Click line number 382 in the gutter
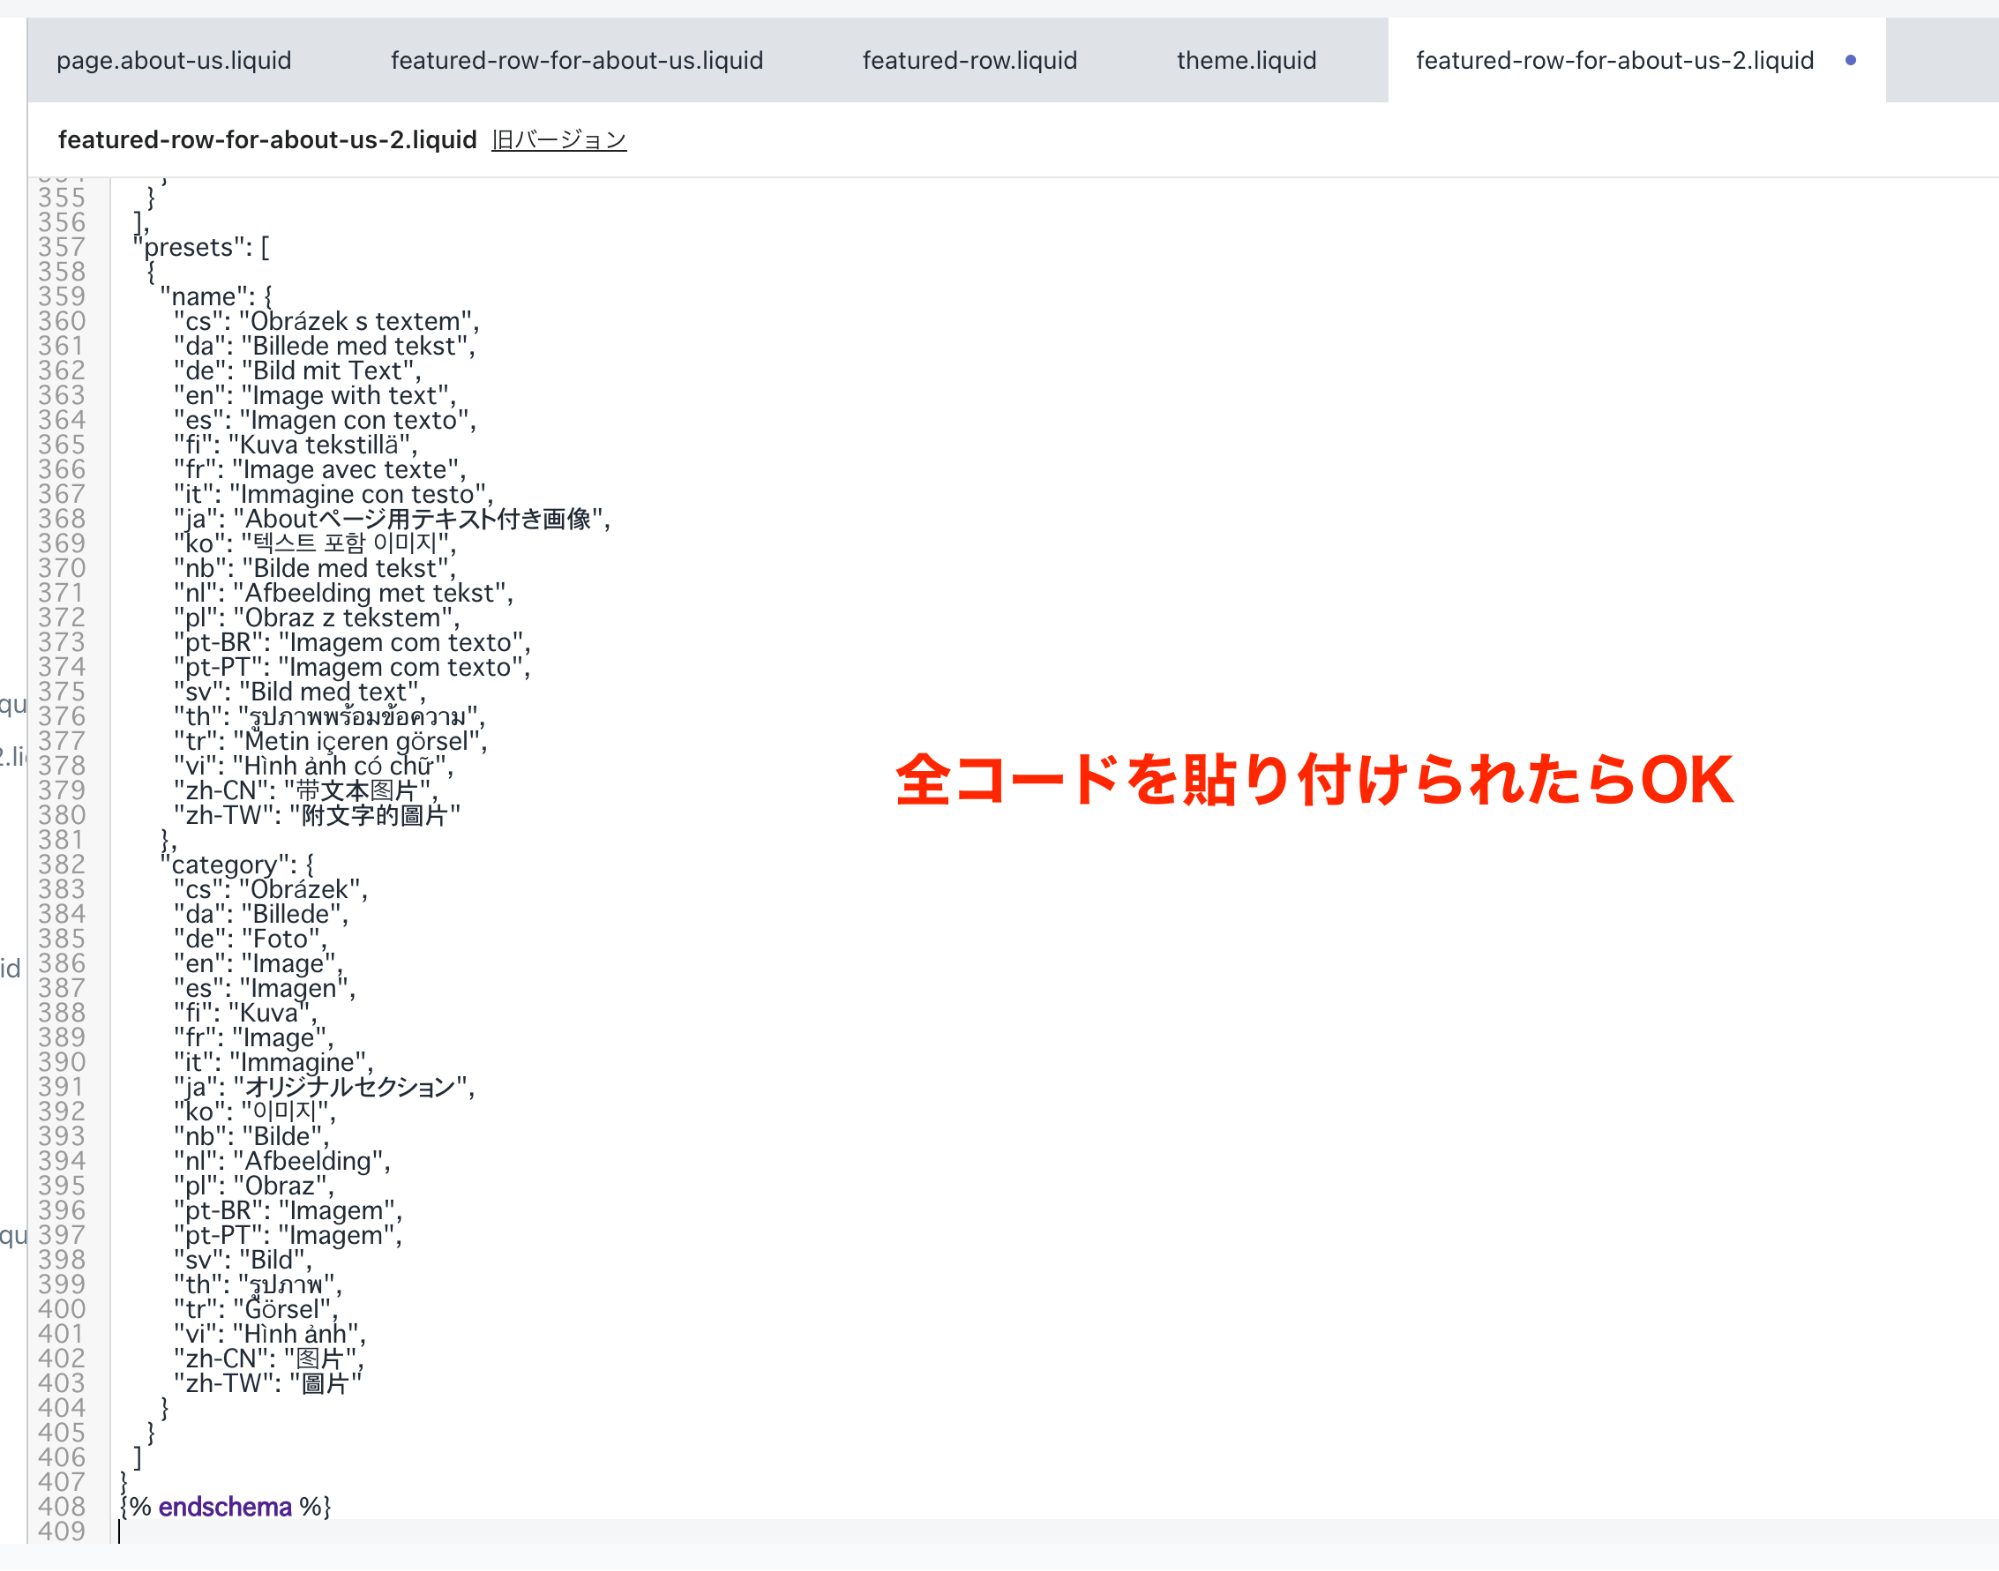The image size is (1999, 1571). pos(62,865)
